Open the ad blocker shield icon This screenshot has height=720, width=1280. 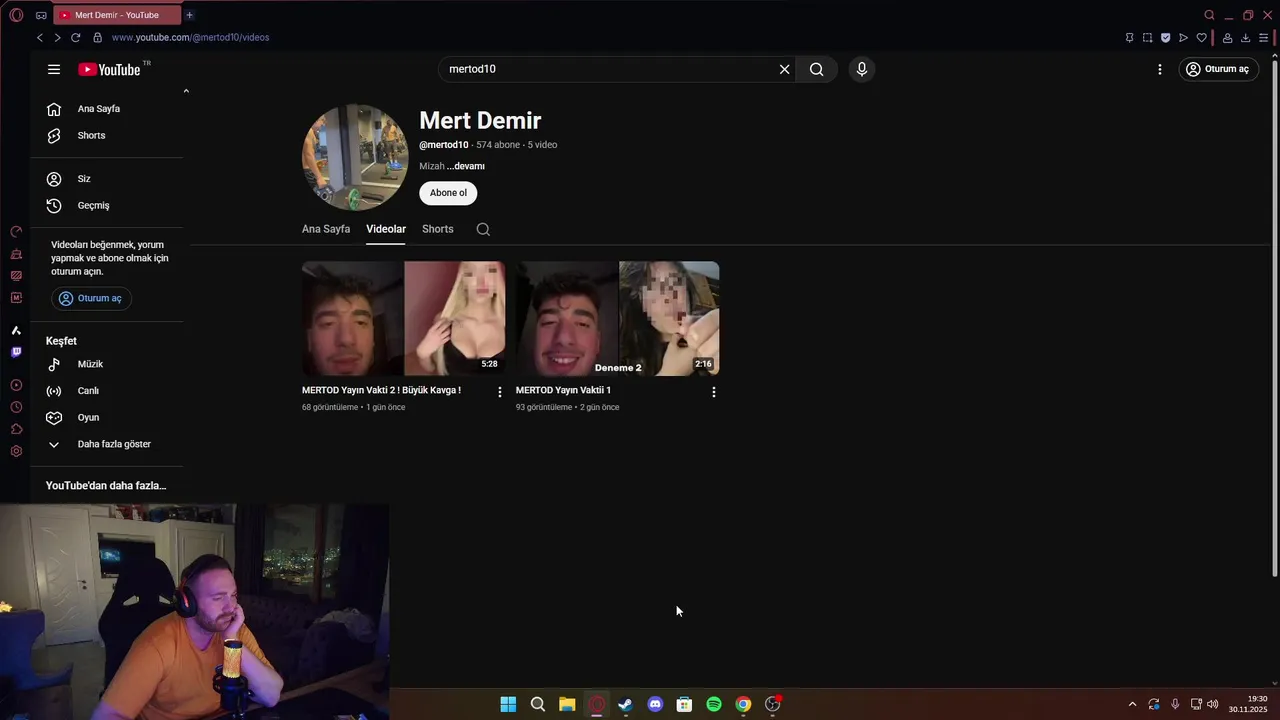1166,38
